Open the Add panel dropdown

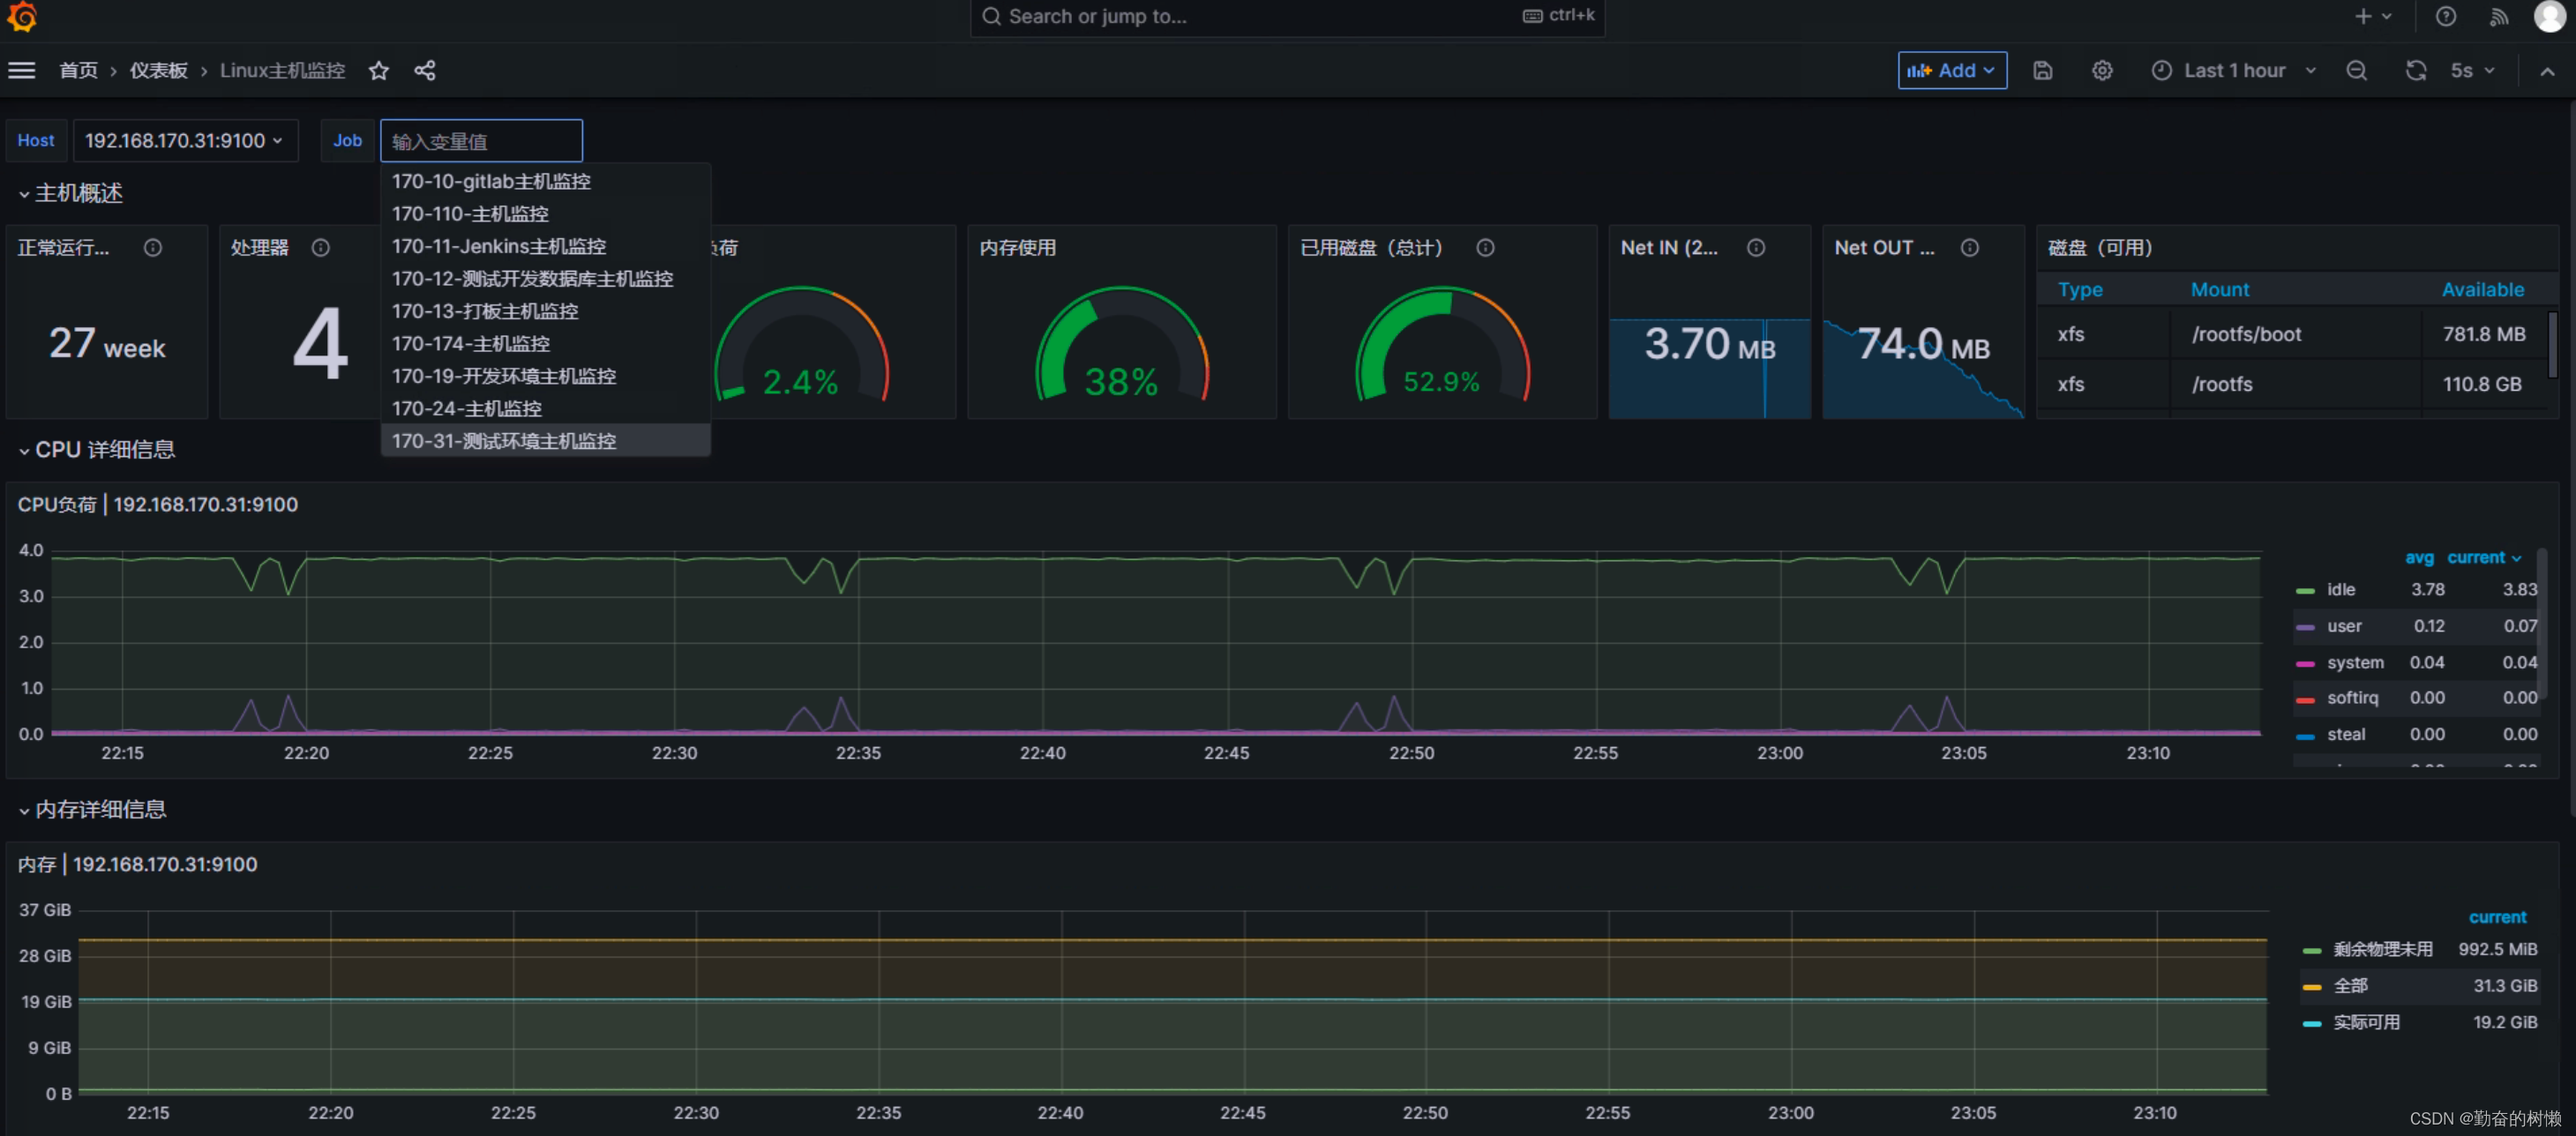[x=1951, y=70]
